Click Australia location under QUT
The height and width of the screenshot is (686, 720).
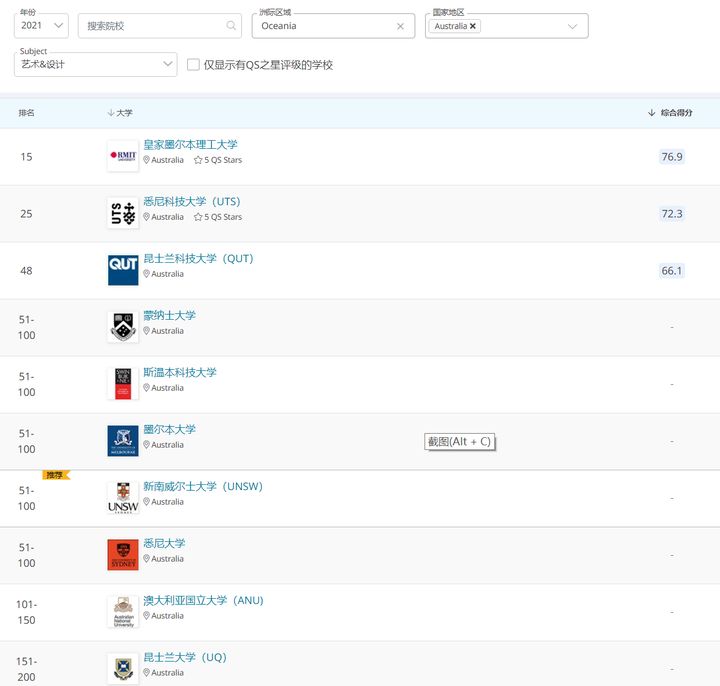click(x=163, y=274)
